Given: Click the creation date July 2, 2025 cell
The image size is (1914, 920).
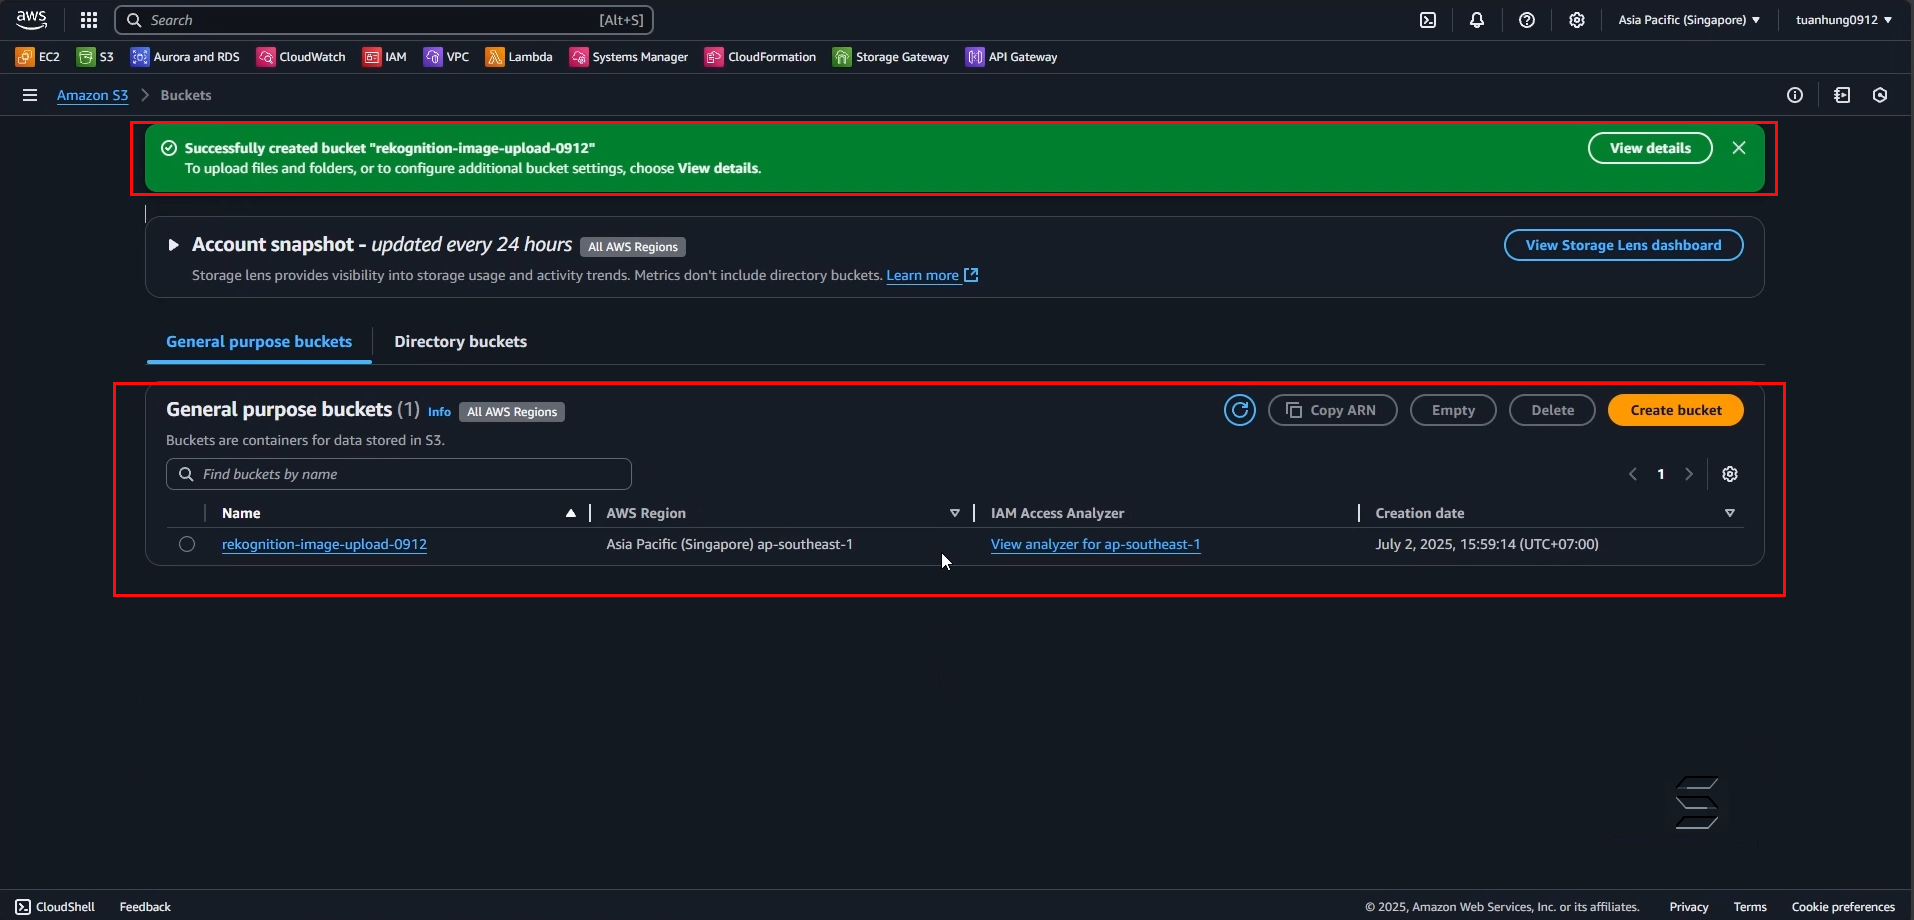Looking at the screenshot, I should pyautogui.click(x=1487, y=544).
